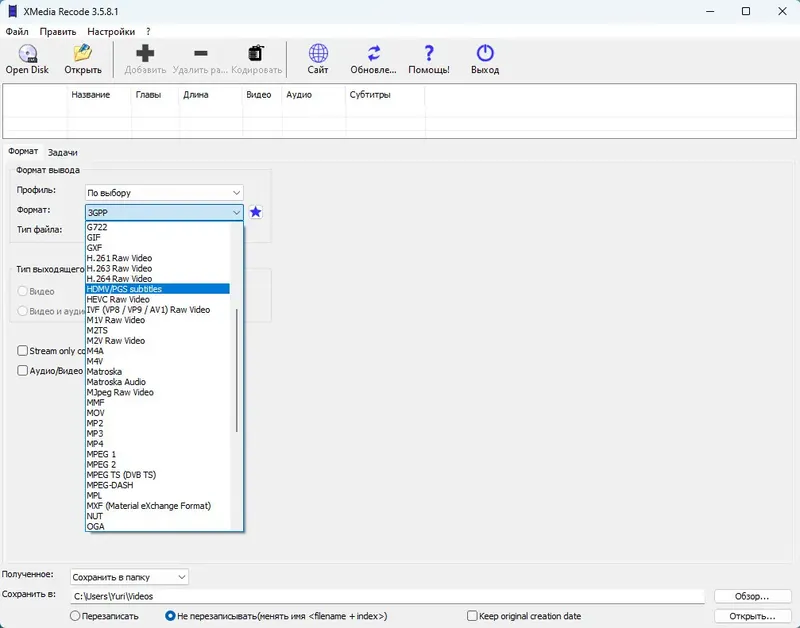800x628 pixels.
Task: Select MPEG 2 format option
Action: click(x=158, y=465)
